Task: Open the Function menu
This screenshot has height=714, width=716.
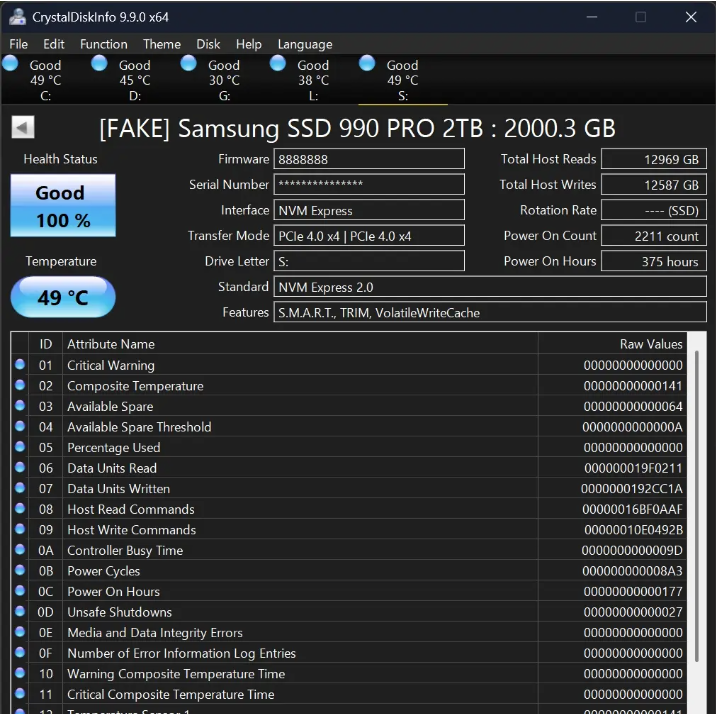Action: tap(104, 44)
